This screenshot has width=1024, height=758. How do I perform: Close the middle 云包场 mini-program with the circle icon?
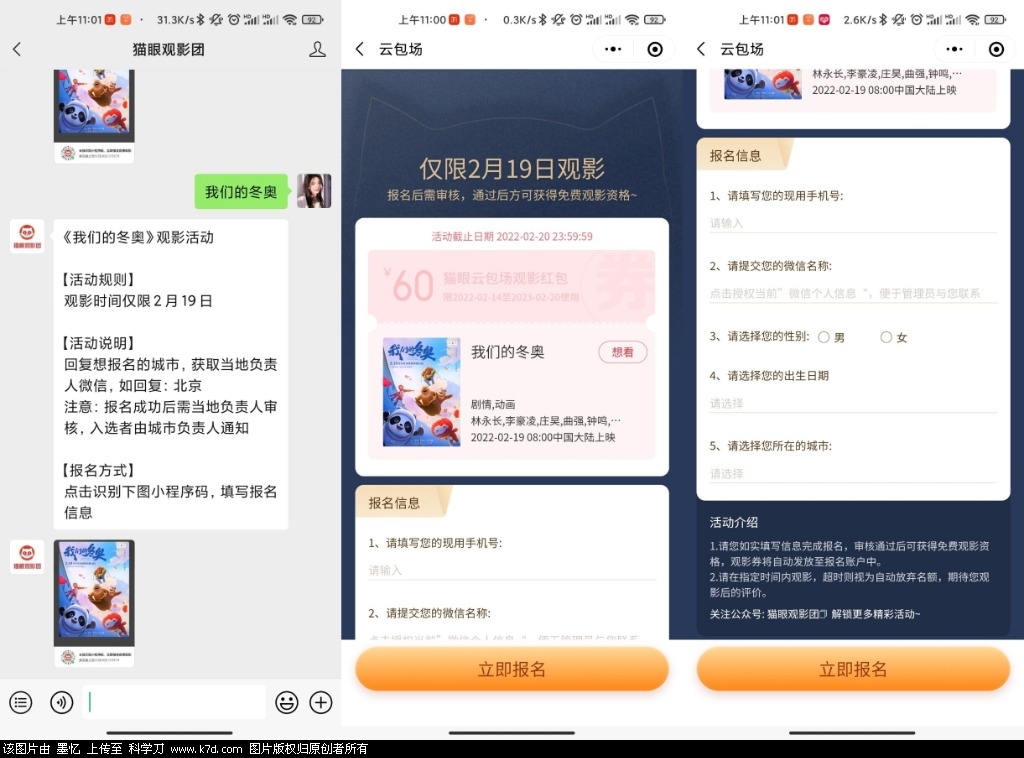point(655,49)
